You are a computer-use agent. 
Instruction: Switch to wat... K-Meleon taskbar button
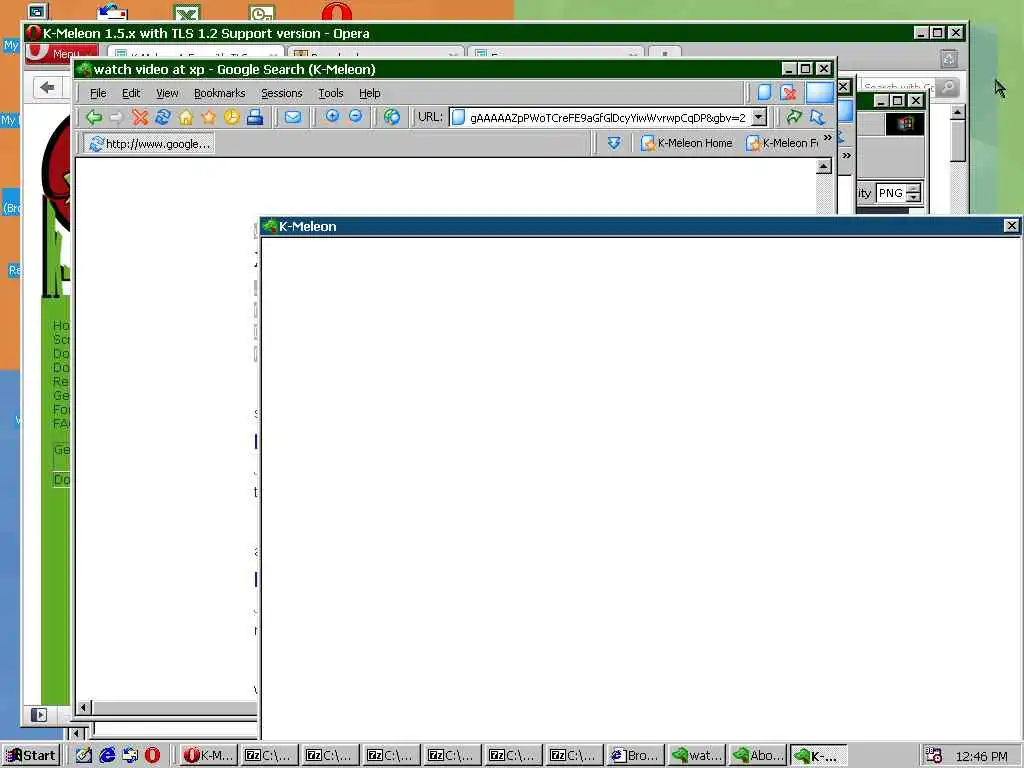click(x=697, y=755)
